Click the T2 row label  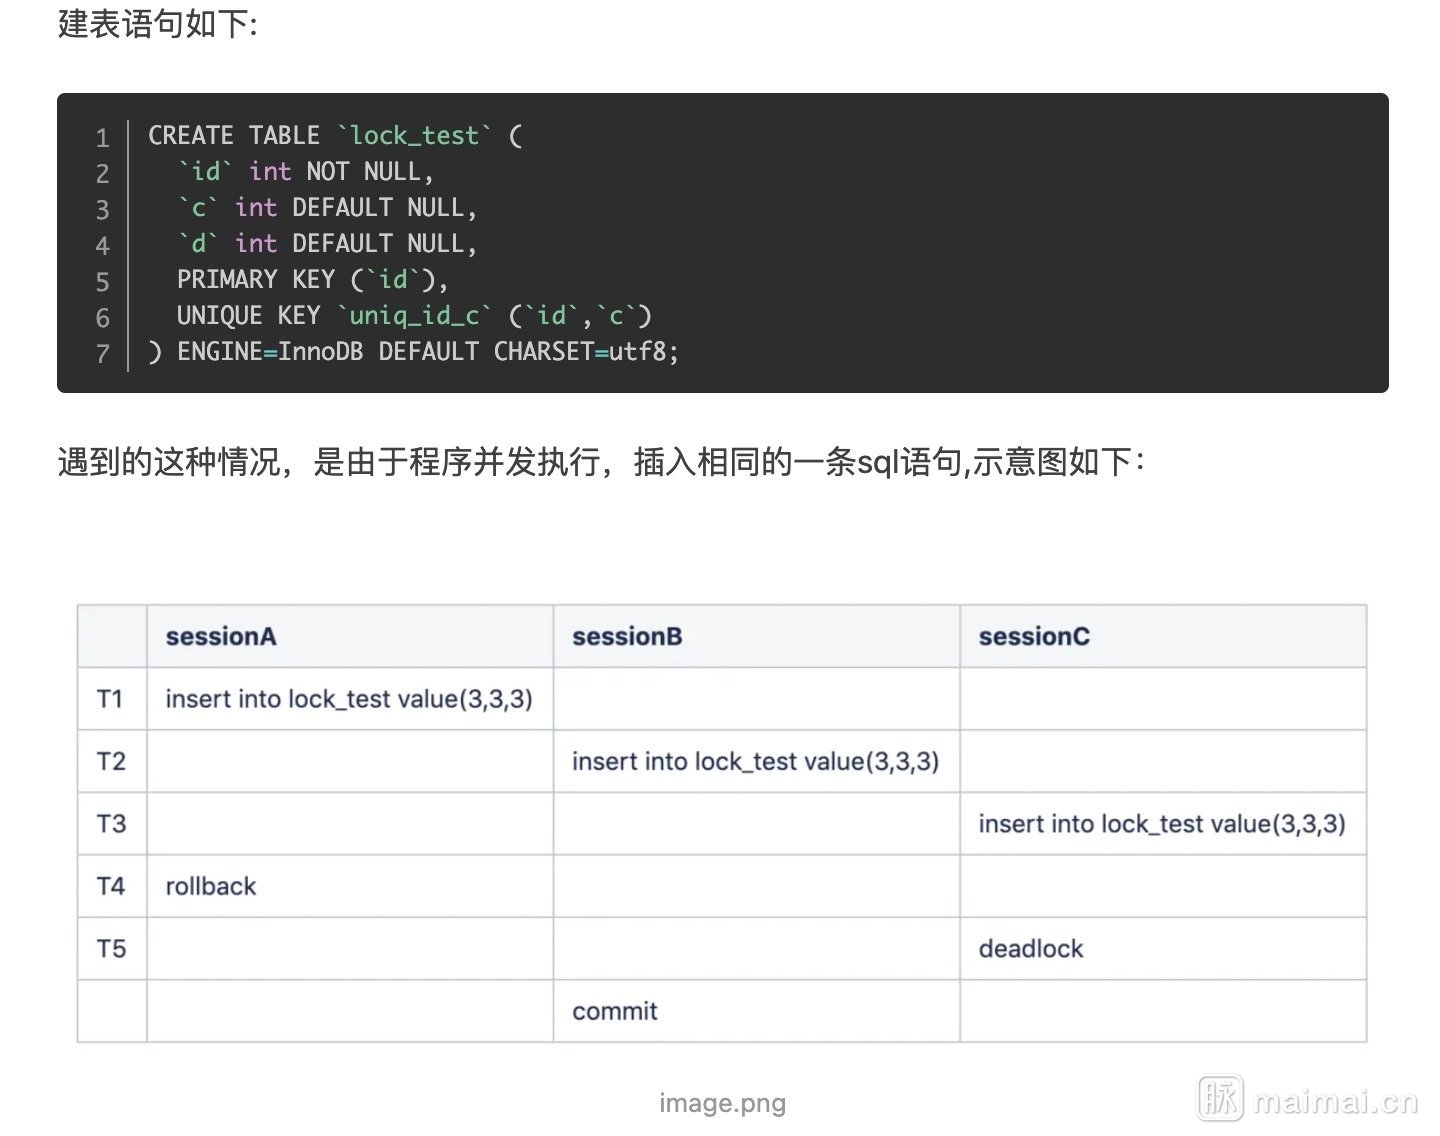tap(111, 761)
